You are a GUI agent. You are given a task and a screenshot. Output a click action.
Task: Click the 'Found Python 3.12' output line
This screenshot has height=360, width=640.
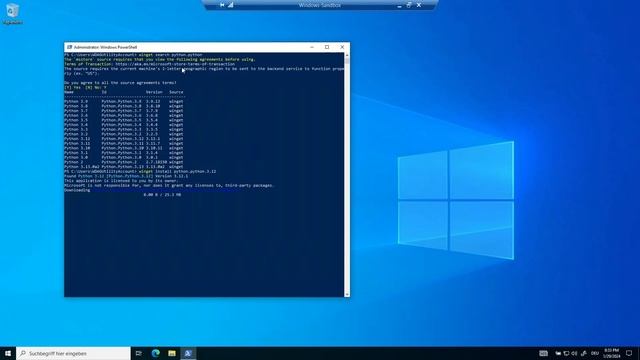click(x=126, y=176)
